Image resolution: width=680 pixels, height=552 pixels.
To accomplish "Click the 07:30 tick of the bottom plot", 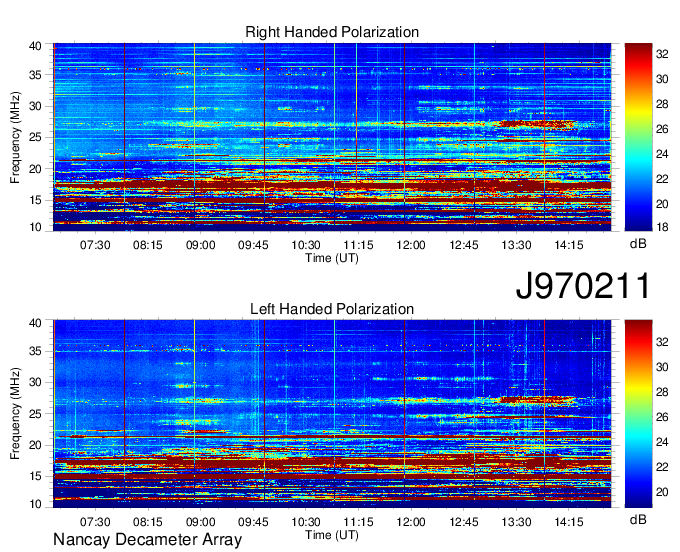I will (x=95, y=522).
